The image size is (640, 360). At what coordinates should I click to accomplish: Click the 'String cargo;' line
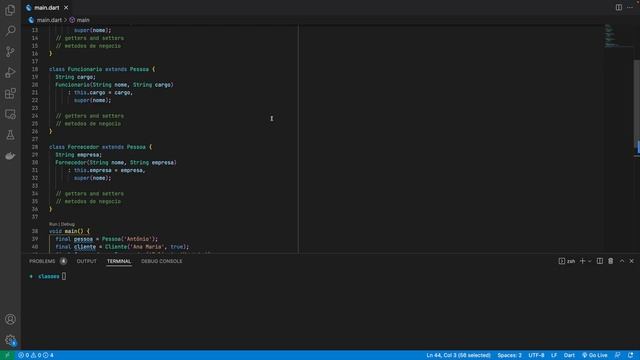click(76, 77)
